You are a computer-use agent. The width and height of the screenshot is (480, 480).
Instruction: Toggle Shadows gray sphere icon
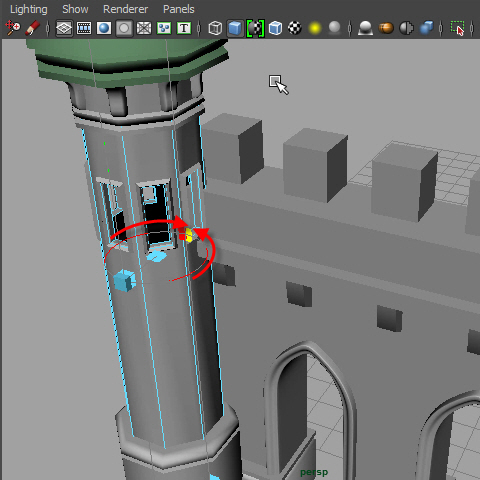tap(335, 28)
